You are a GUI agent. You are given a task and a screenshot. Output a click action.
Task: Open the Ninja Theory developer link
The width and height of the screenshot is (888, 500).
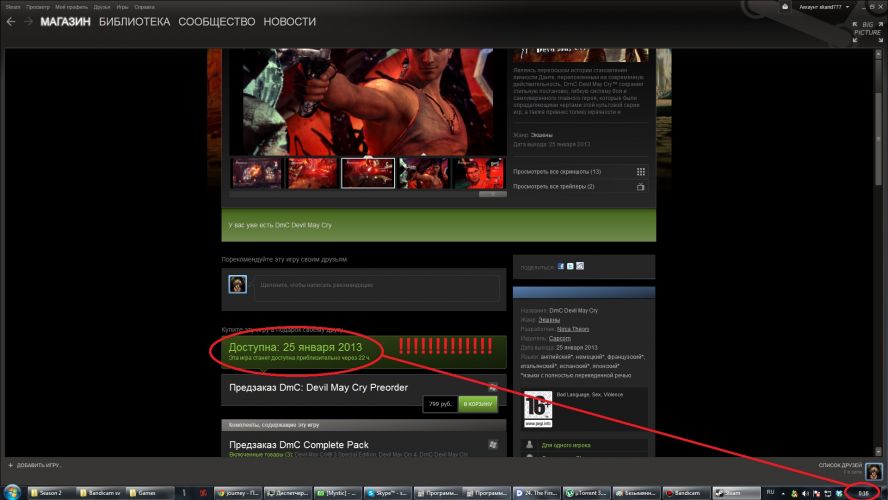coord(573,329)
